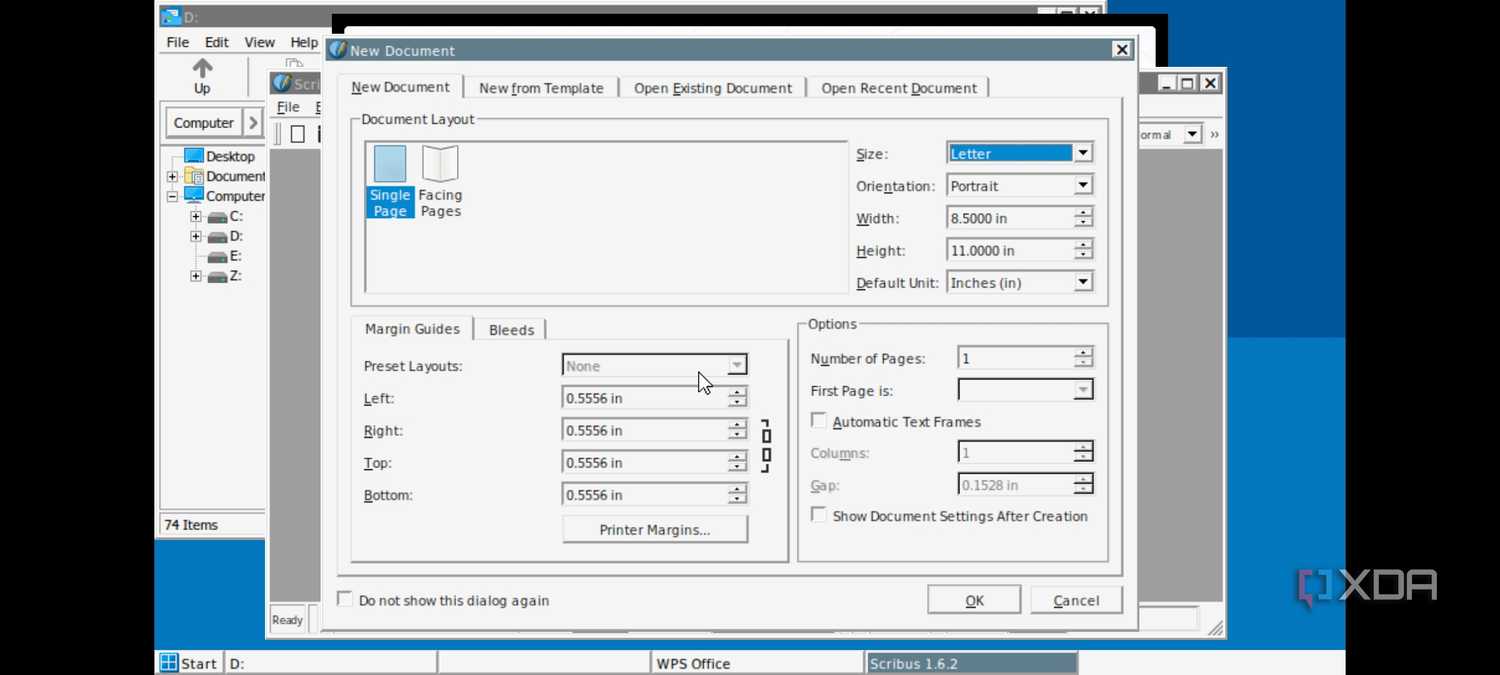
Task: Open View menu in file manager
Action: click(259, 42)
